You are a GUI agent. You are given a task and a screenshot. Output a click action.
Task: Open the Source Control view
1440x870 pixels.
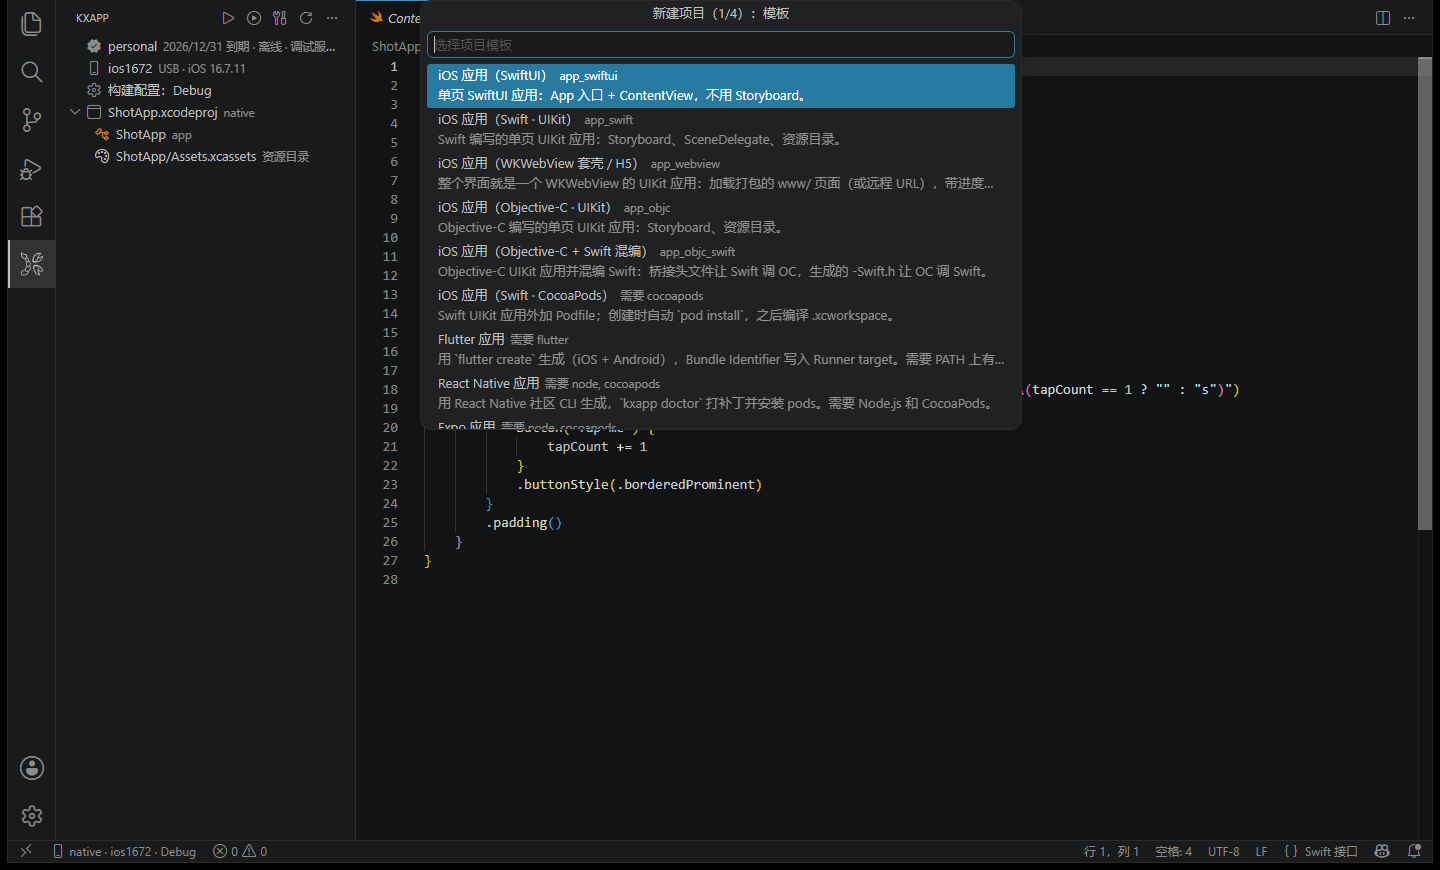click(x=32, y=120)
